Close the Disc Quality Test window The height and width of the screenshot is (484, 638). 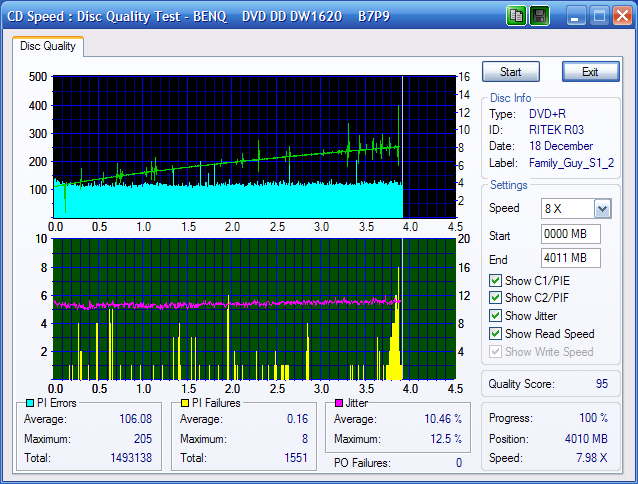623,16
